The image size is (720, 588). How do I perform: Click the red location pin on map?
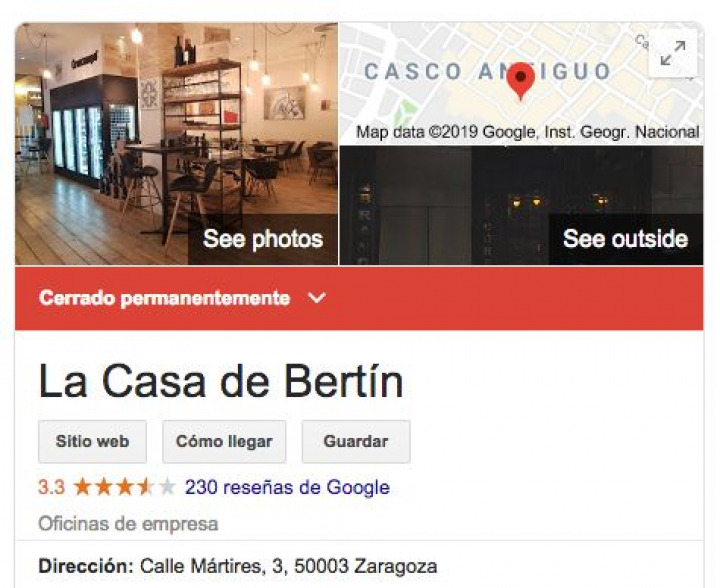[521, 81]
